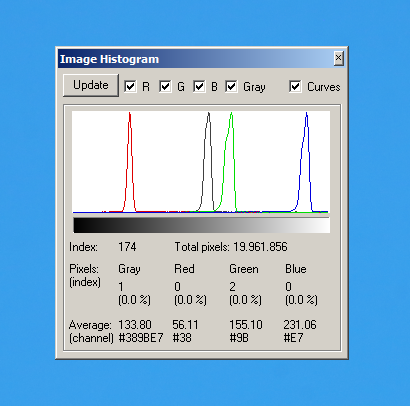Click the Gray pixel count 1
Screen dimensions: 410x406
pos(121,287)
